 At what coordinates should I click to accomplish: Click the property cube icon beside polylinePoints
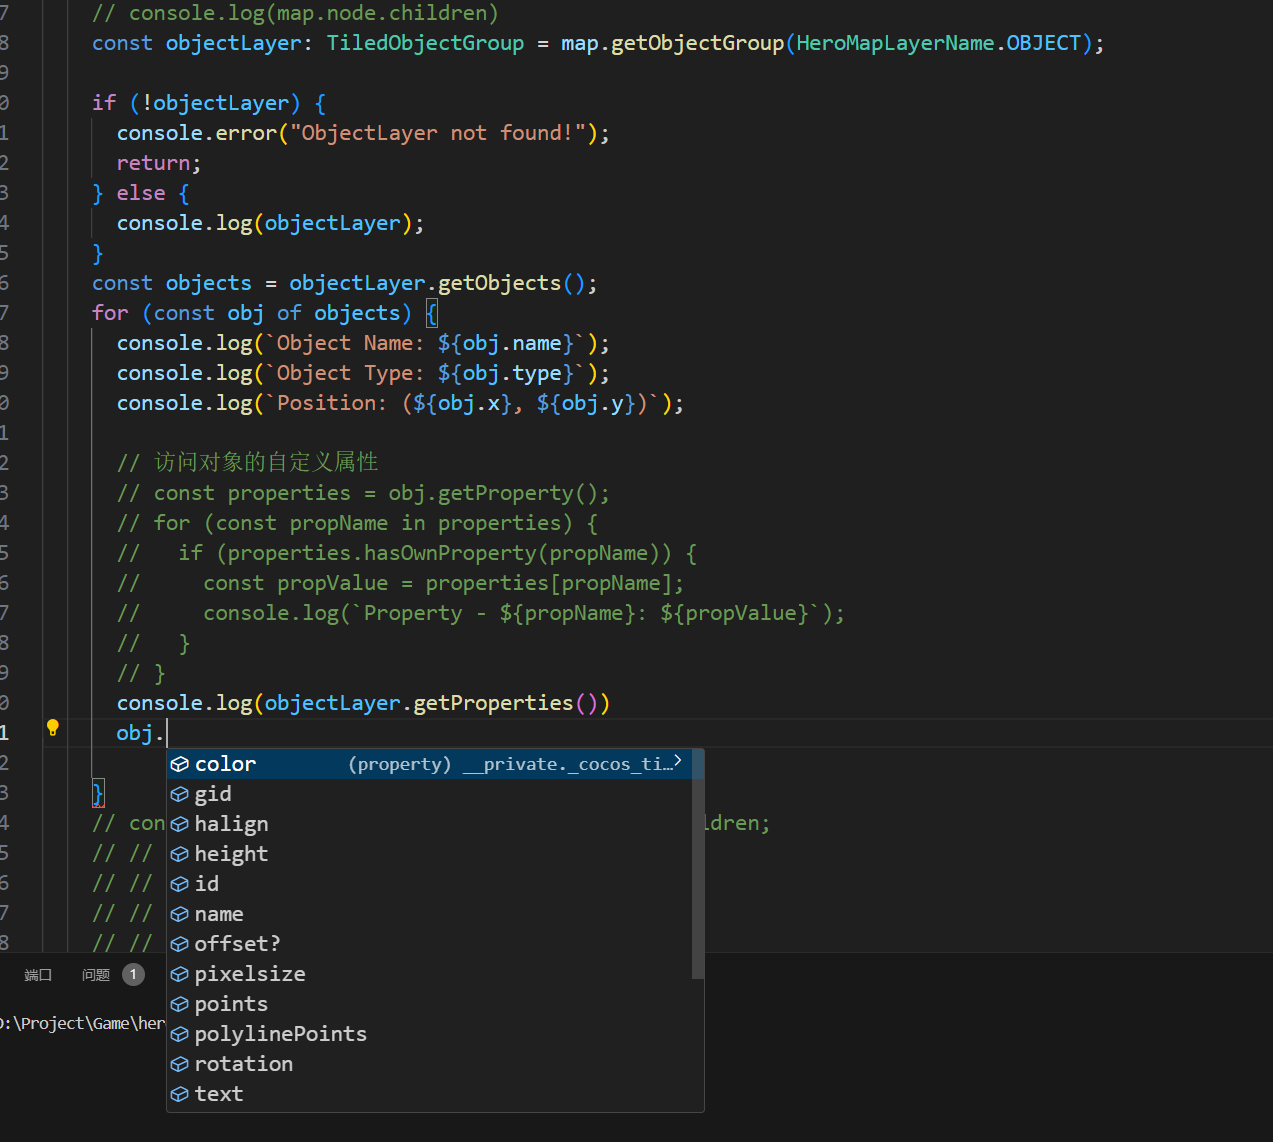pos(180,1034)
